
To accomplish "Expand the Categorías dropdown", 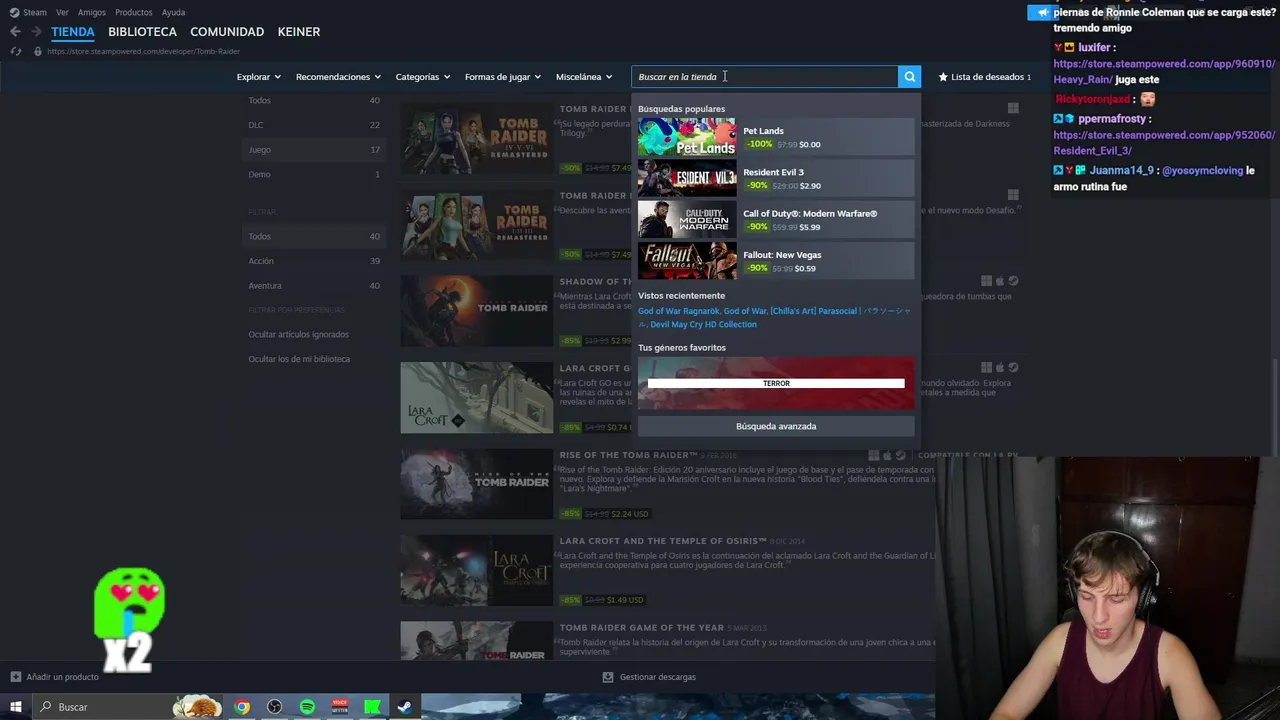I will (422, 77).
